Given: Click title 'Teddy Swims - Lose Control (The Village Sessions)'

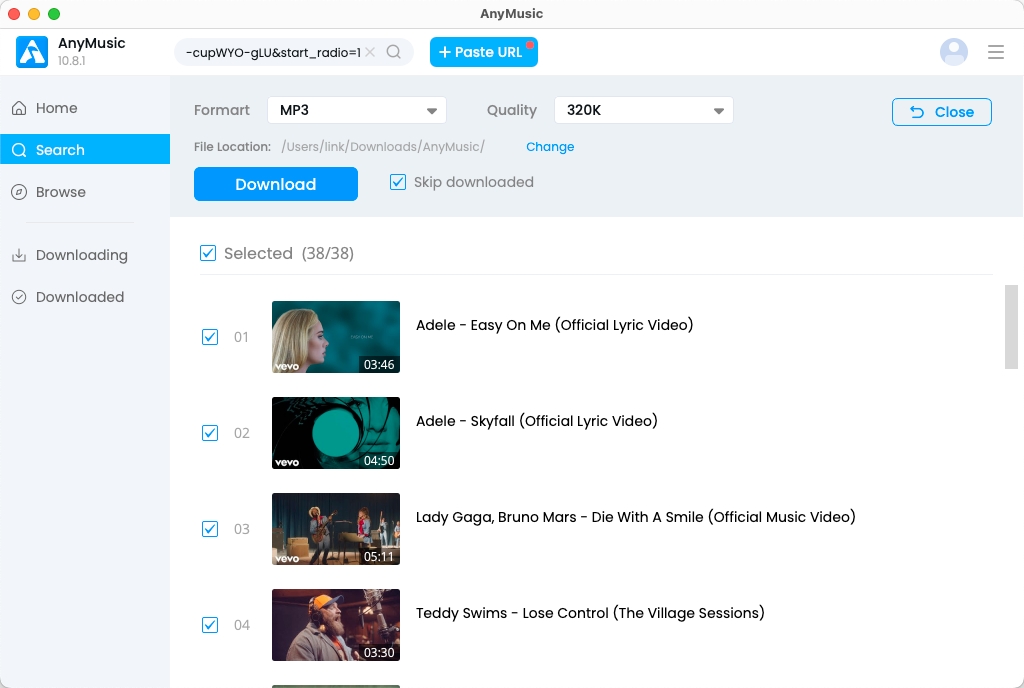Looking at the screenshot, I should click(x=590, y=613).
